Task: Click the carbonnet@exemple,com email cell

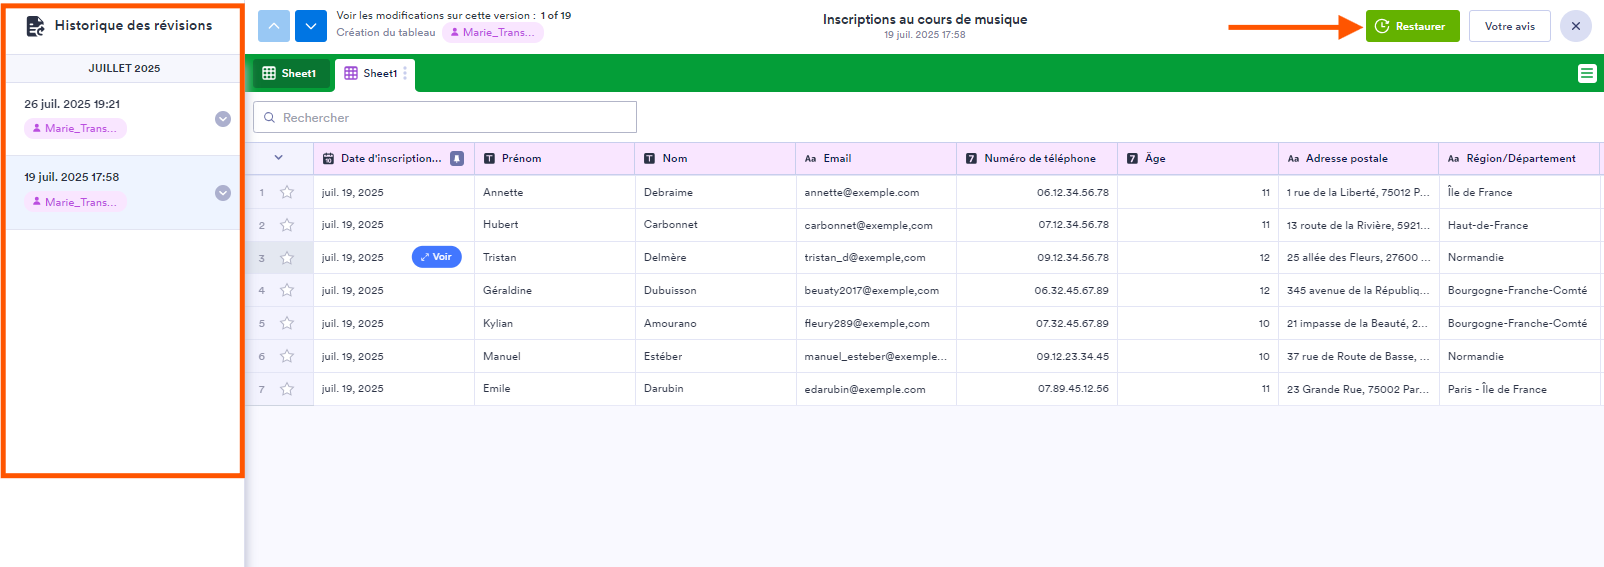Action: coord(876,225)
